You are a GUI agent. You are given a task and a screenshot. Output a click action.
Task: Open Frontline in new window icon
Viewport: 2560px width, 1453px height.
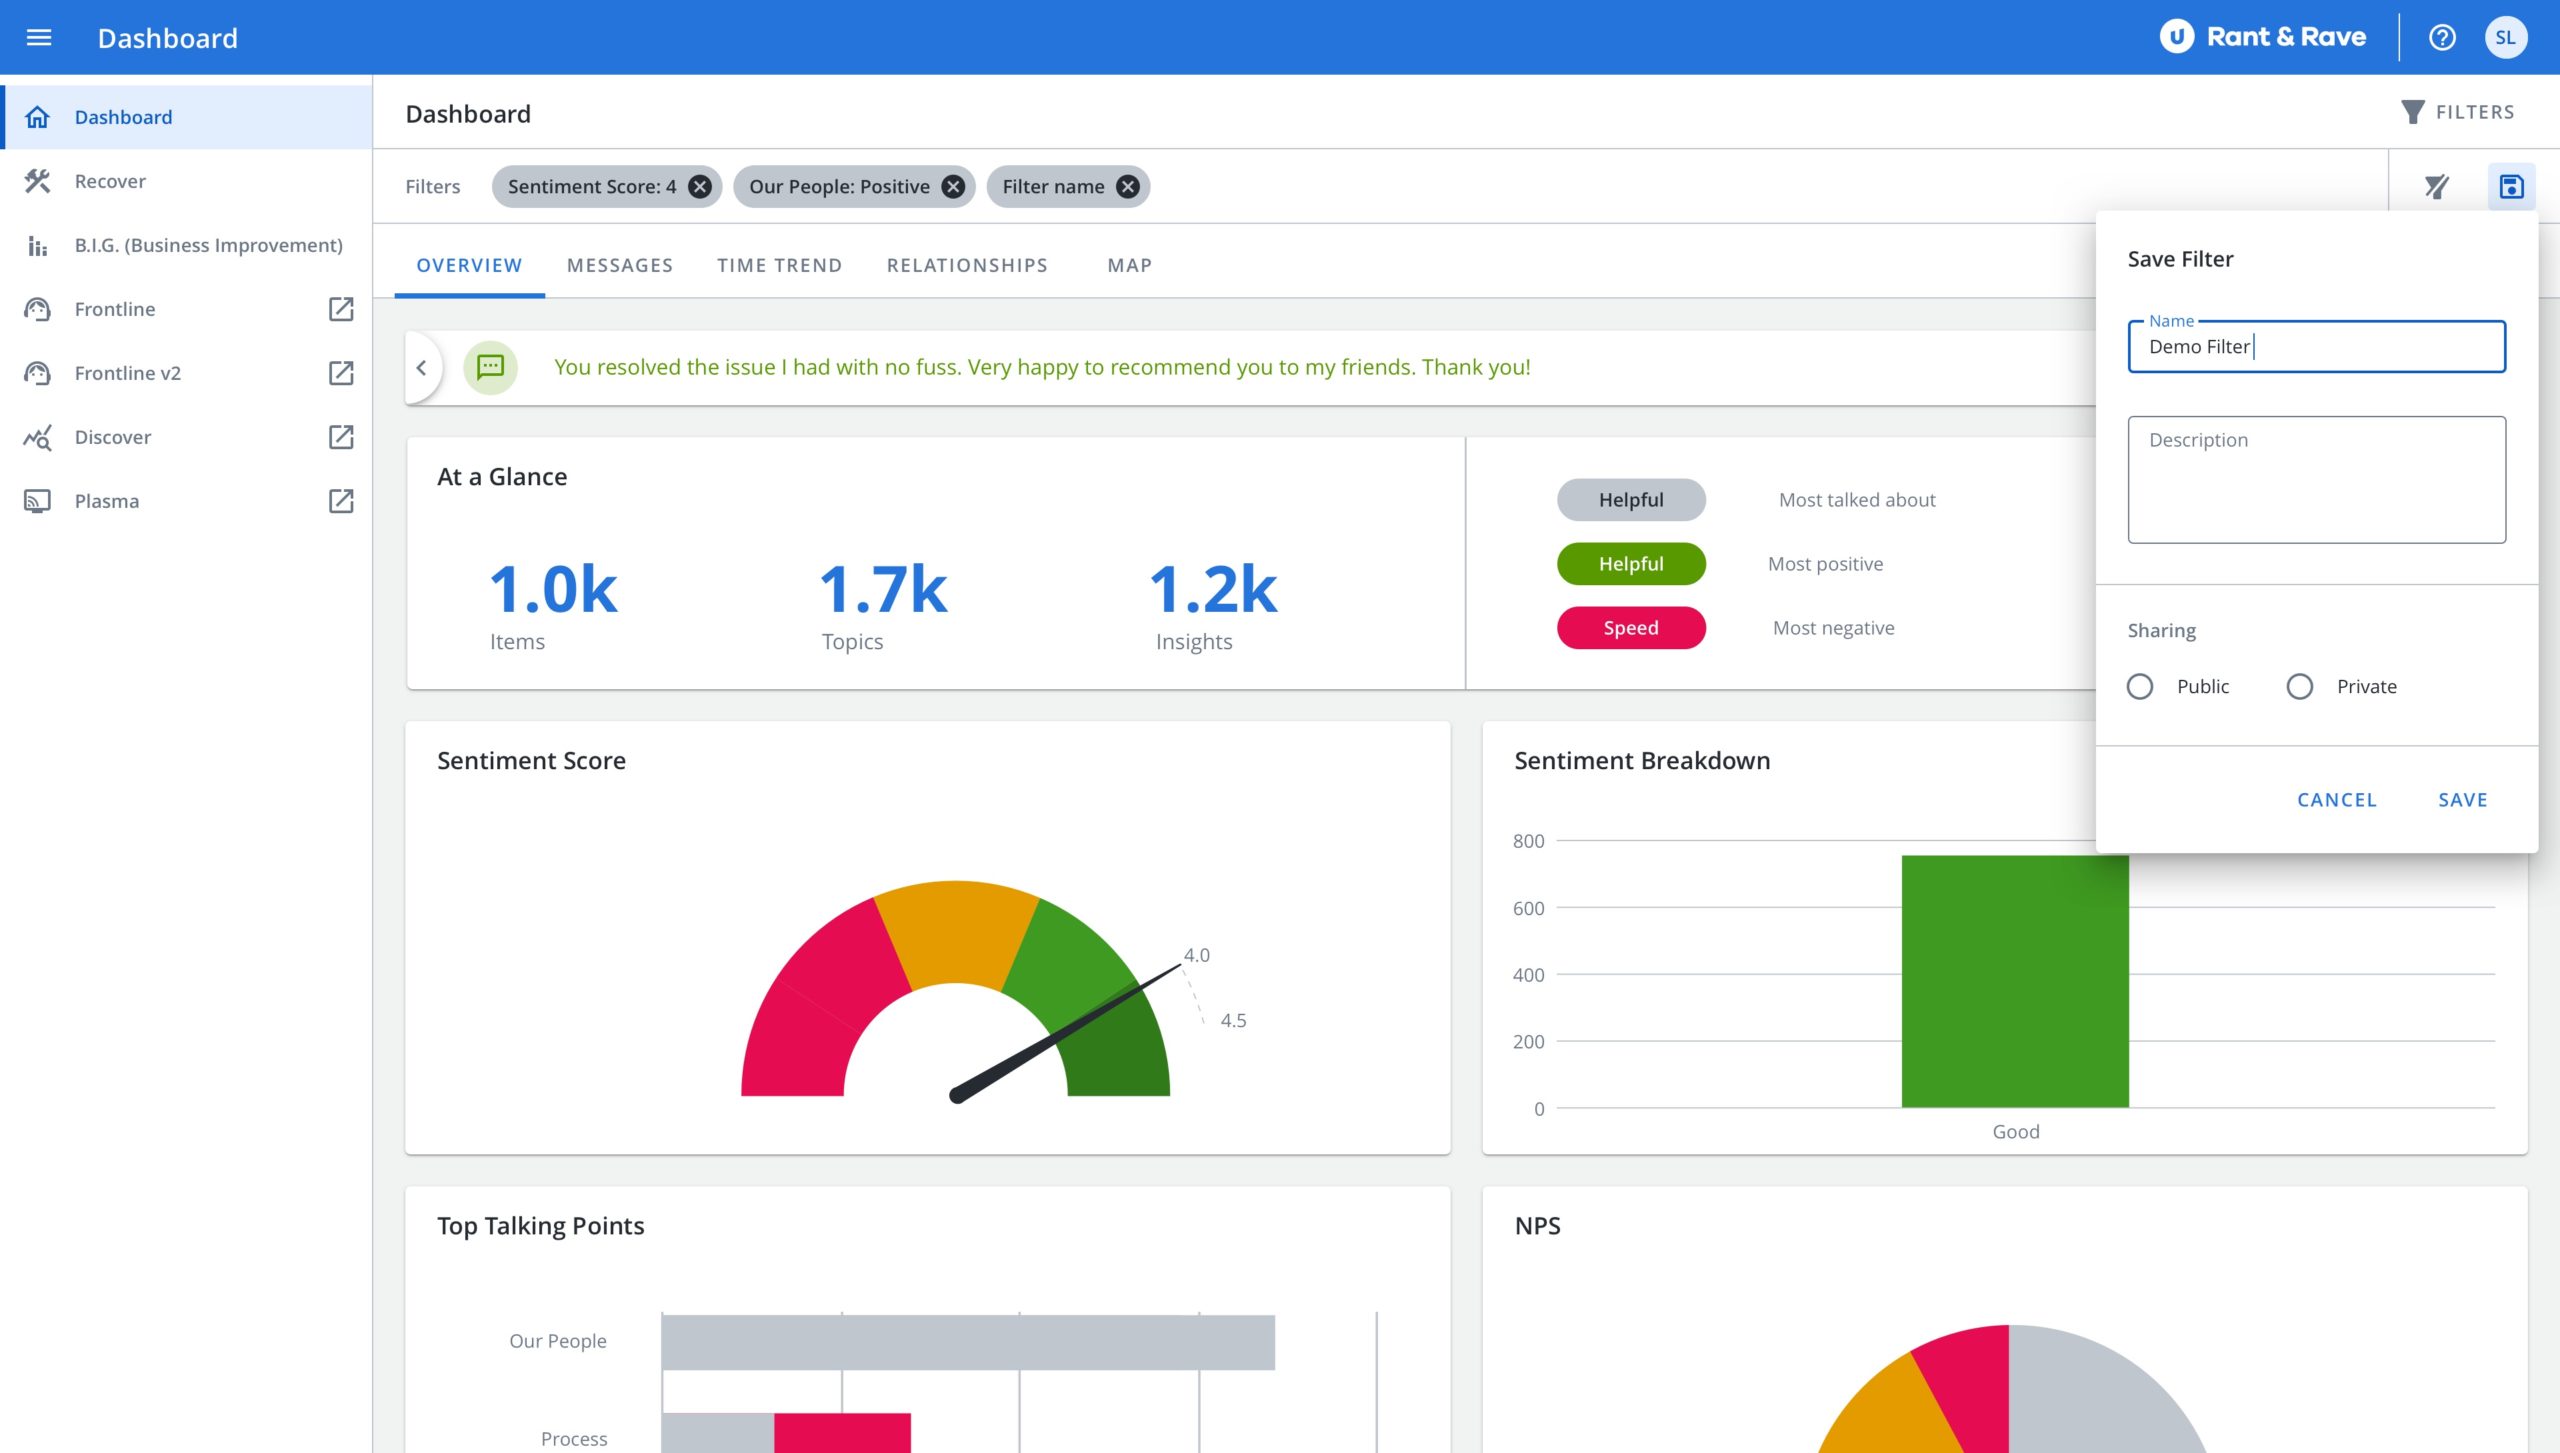point(341,309)
